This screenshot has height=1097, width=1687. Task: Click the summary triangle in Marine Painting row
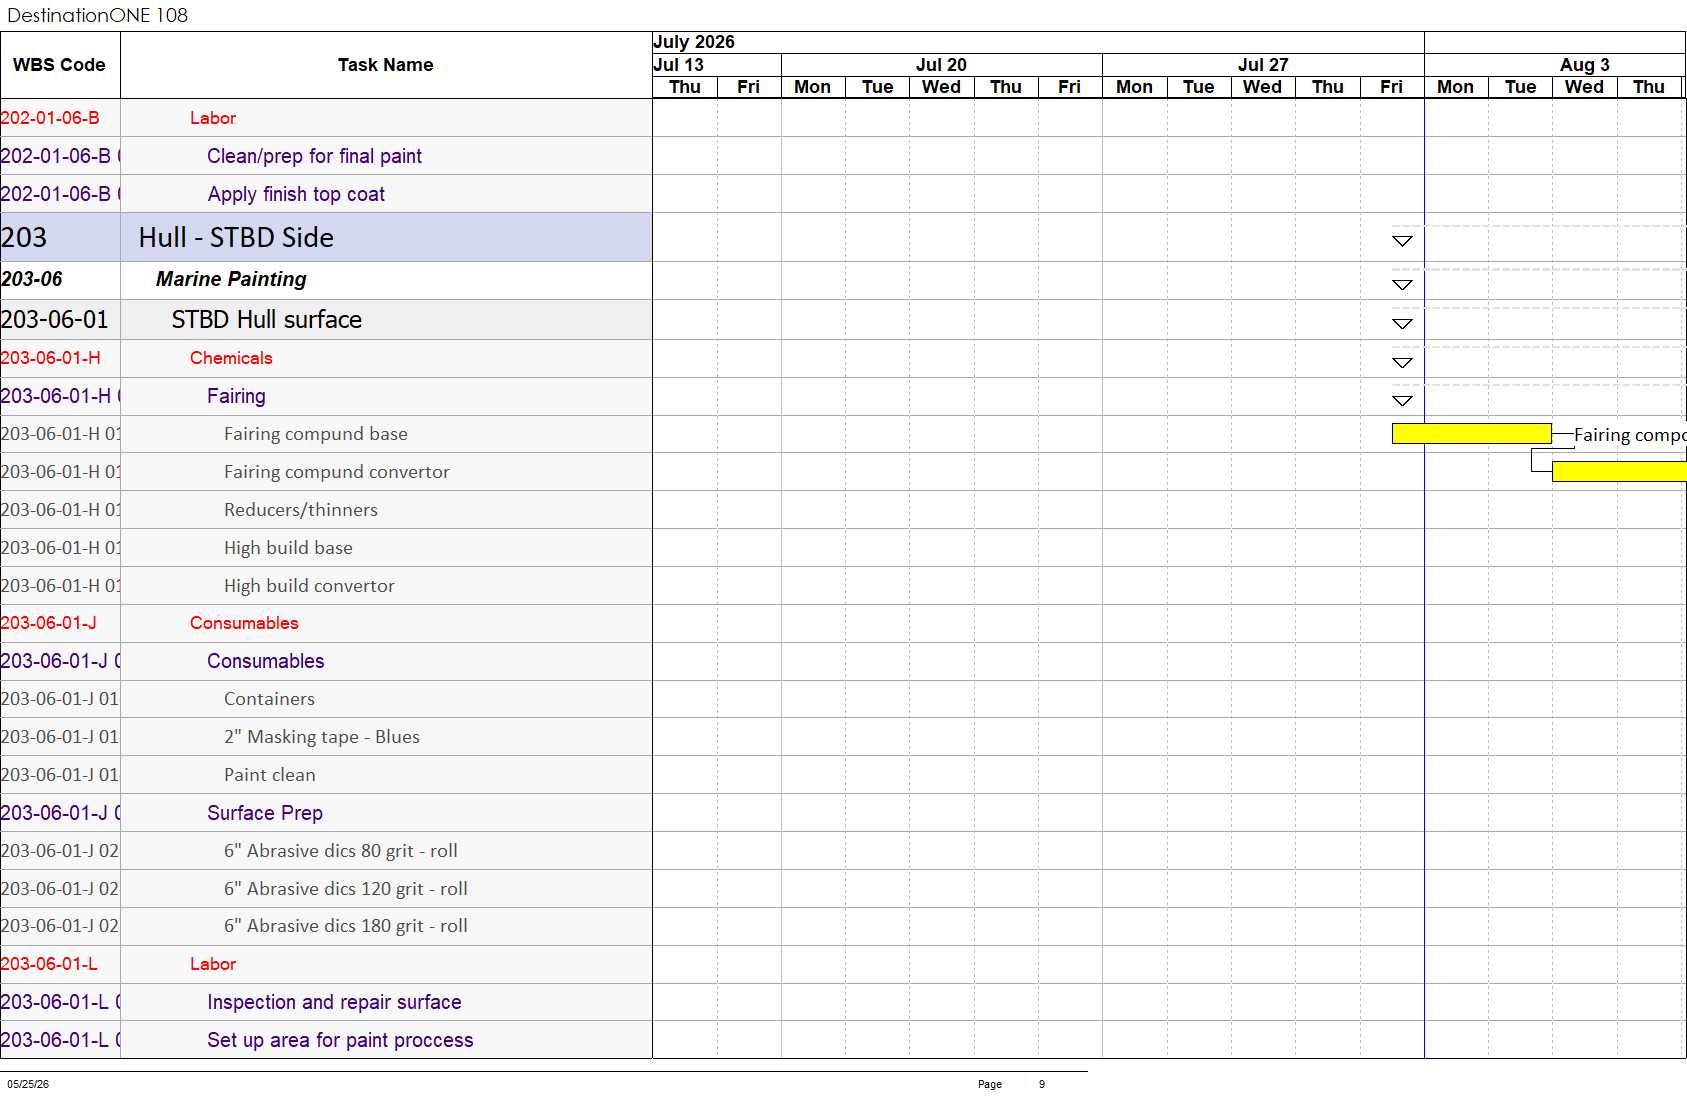[1402, 285]
